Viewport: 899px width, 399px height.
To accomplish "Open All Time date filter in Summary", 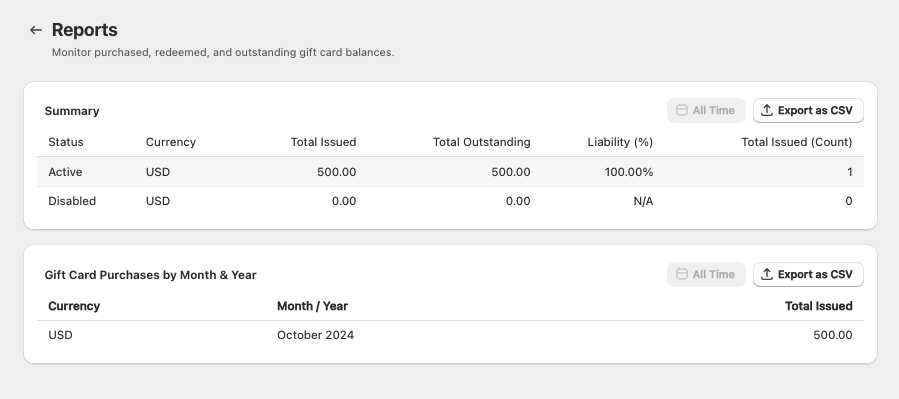I will coord(706,111).
